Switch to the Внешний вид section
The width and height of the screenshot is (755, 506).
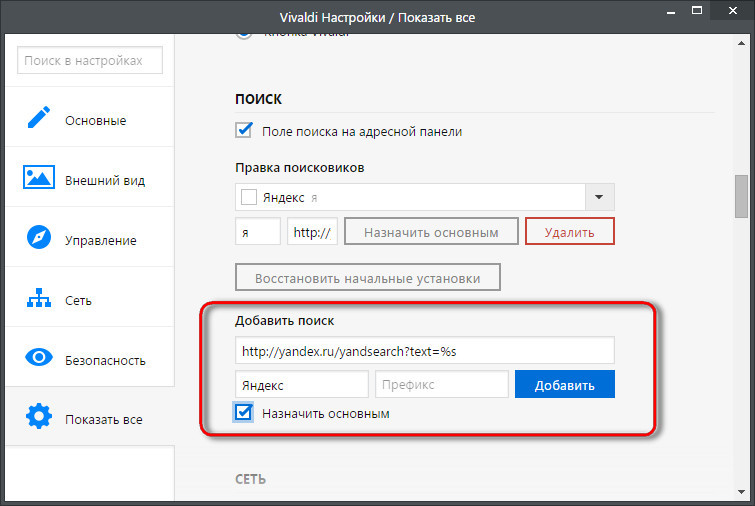point(90,177)
